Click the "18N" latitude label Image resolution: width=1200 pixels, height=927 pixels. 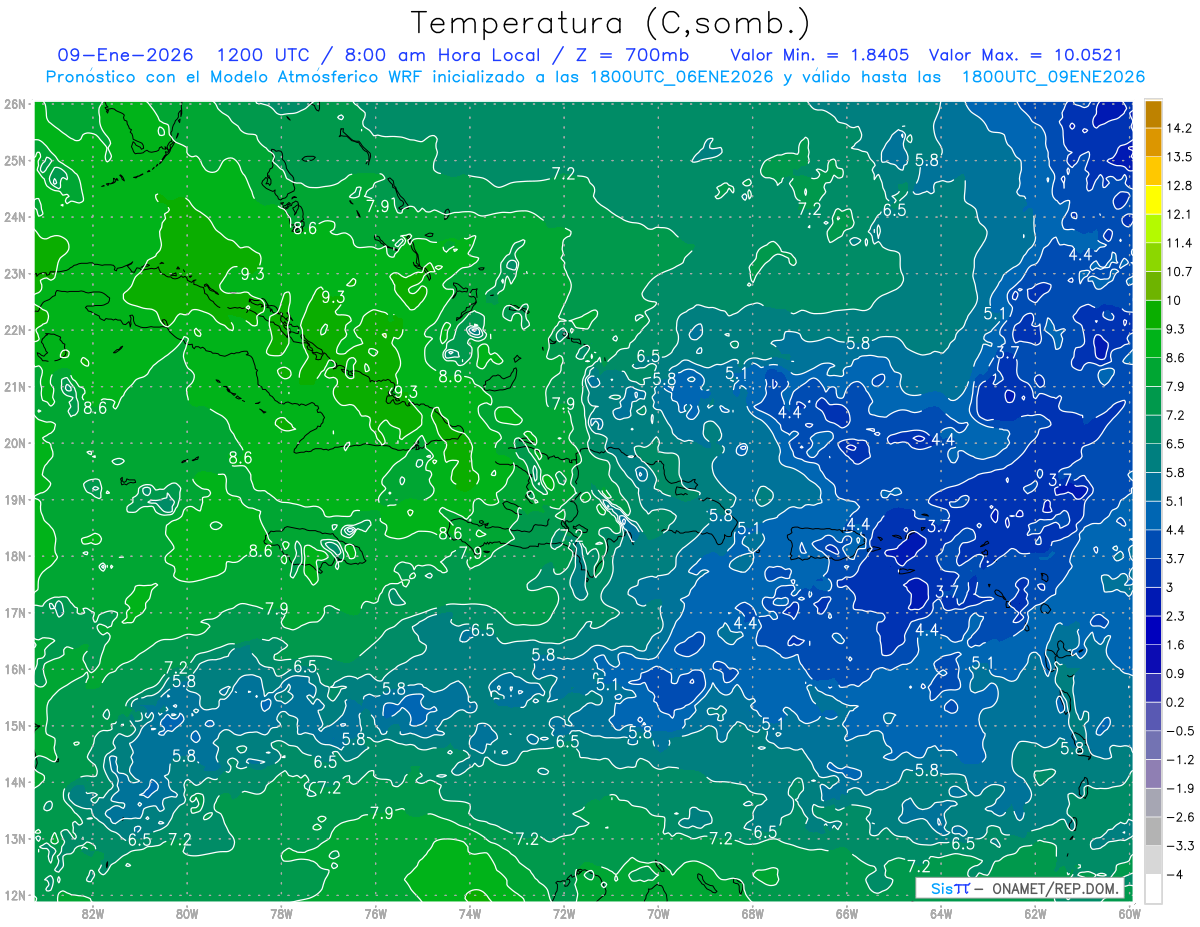[15, 556]
